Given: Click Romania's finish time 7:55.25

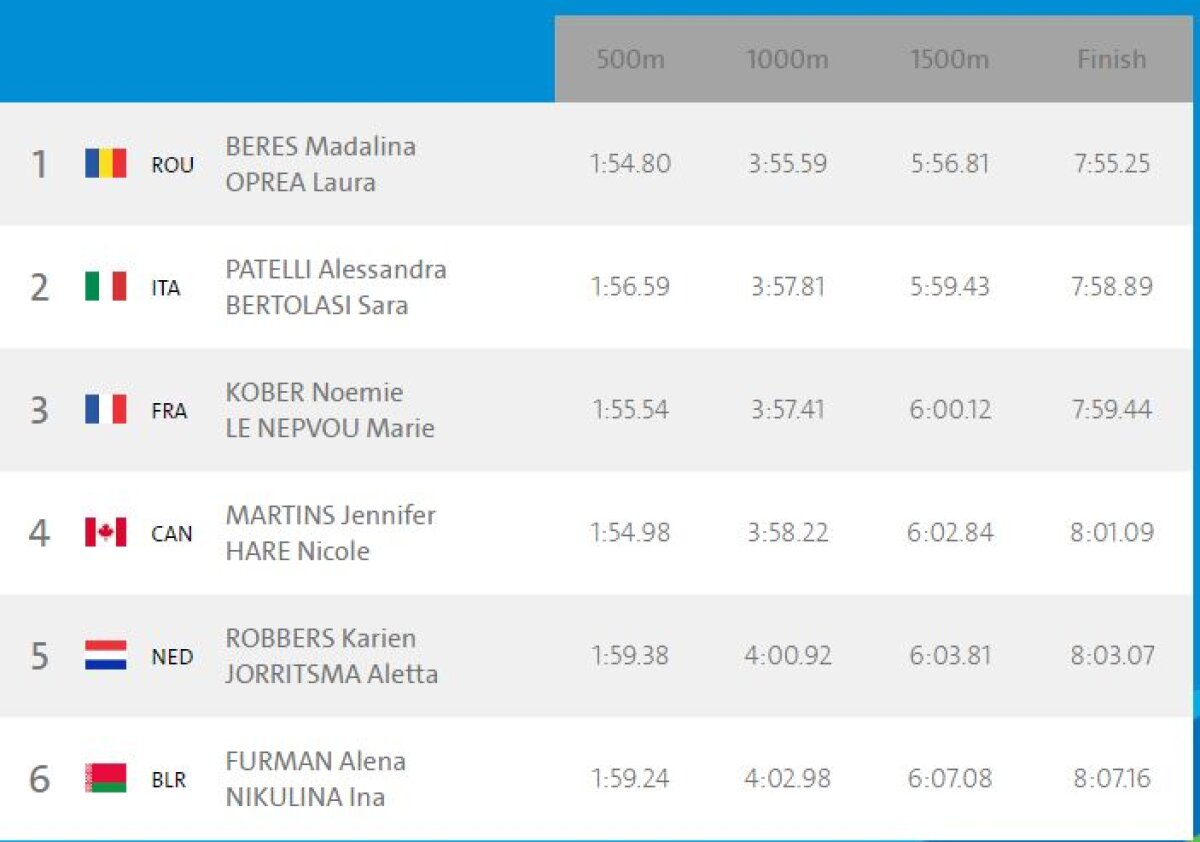Looking at the screenshot, I should click(x=1112, y=164).
